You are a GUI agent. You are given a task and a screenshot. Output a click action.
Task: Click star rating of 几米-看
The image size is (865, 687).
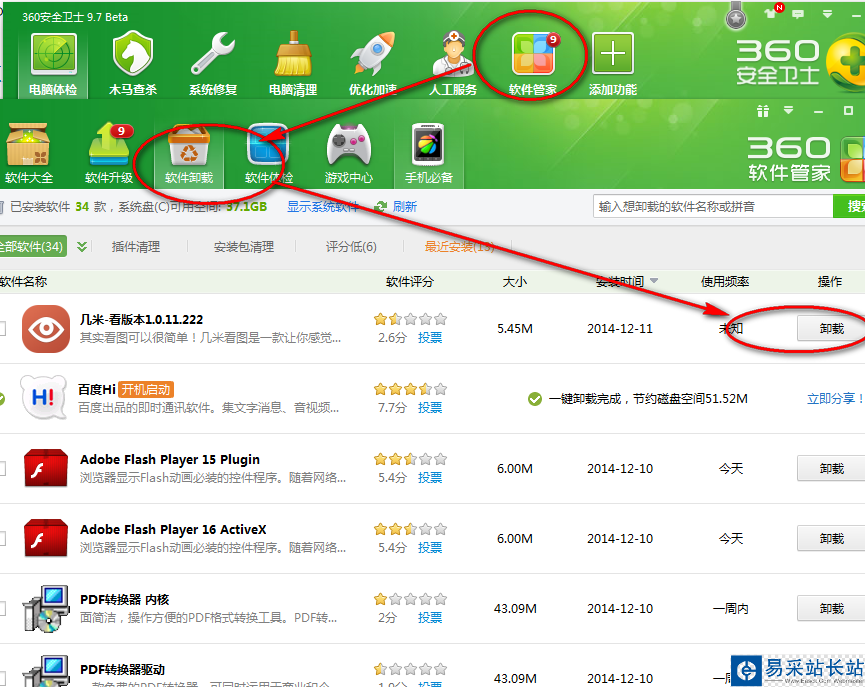click(x=410, y=319)
